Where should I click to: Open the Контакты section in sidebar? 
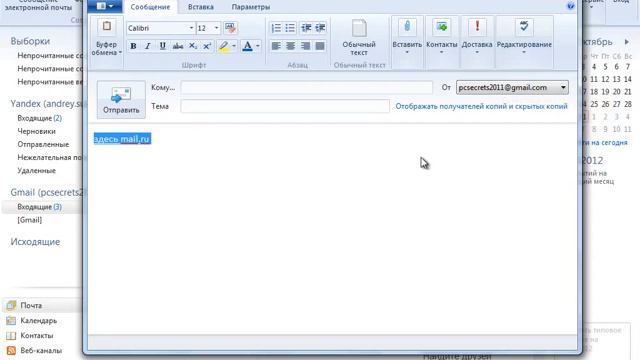[37, 336]
